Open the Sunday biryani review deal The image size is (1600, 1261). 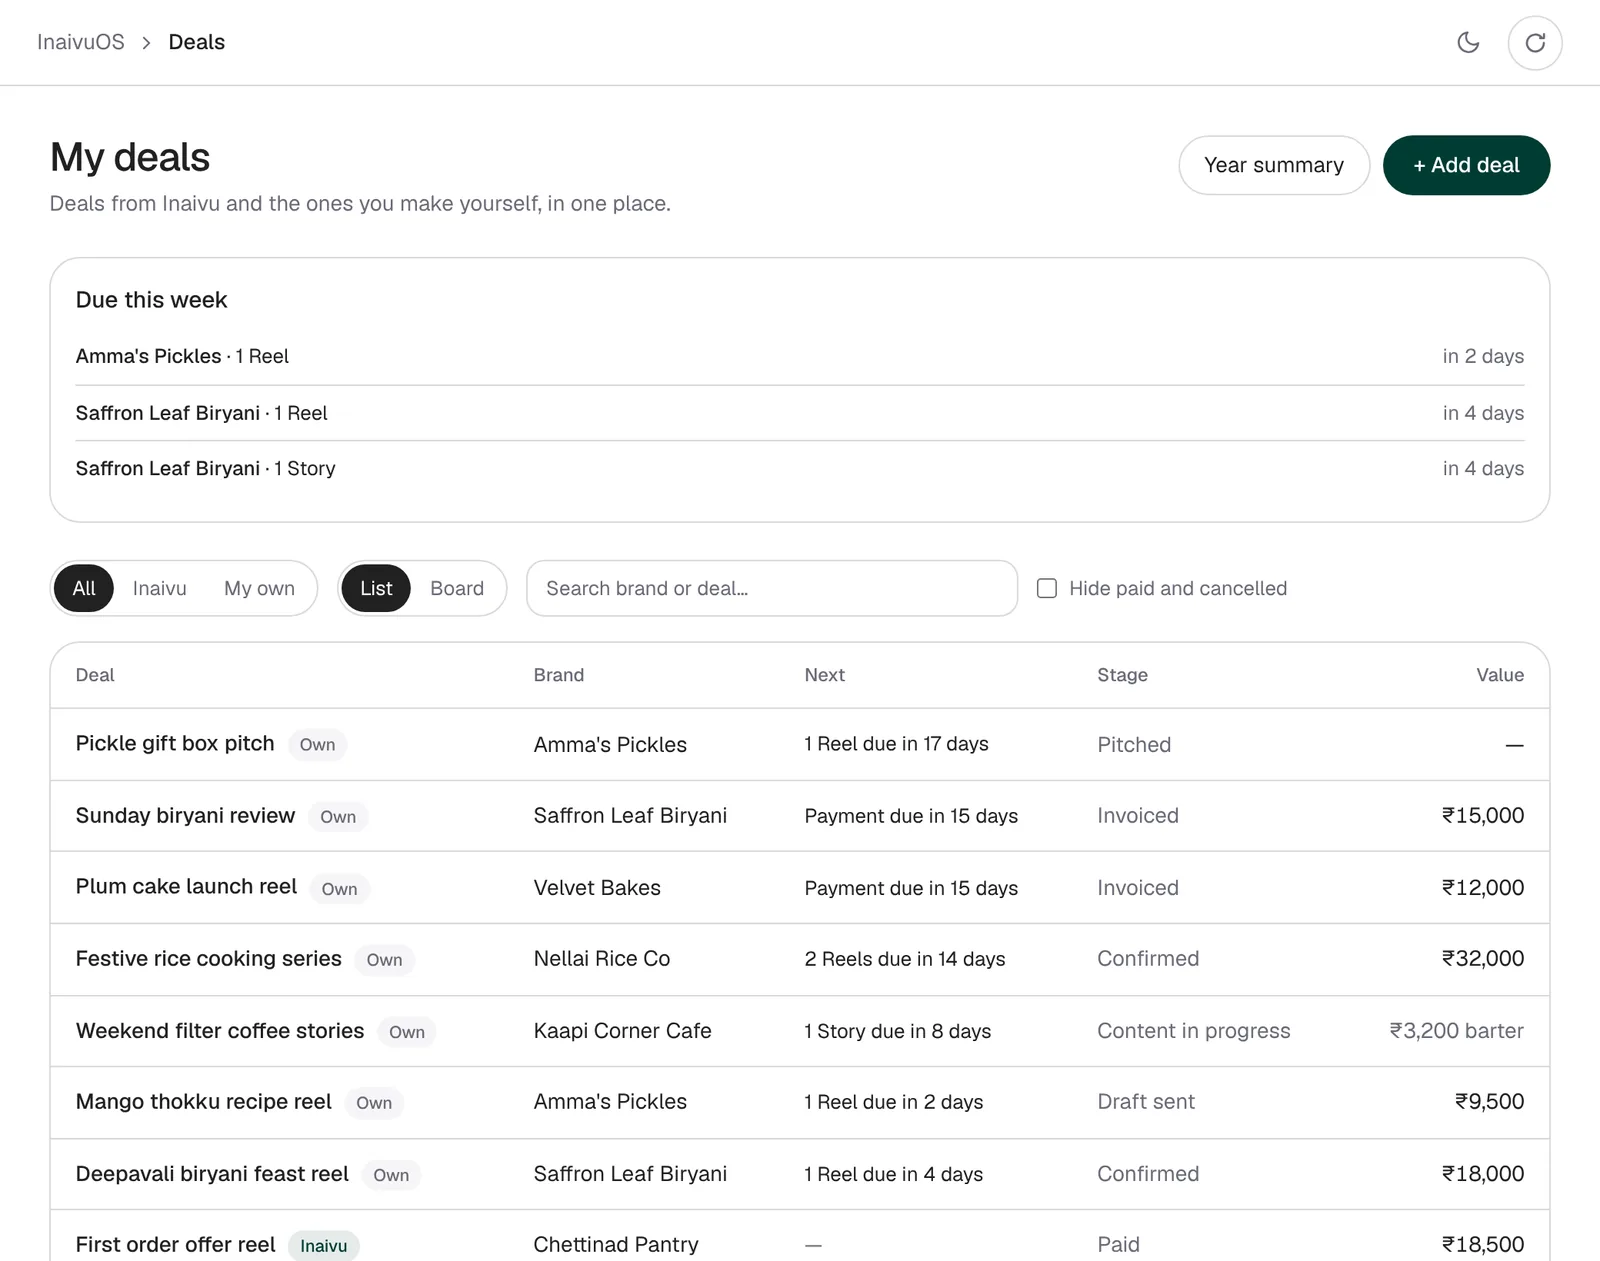185,815
